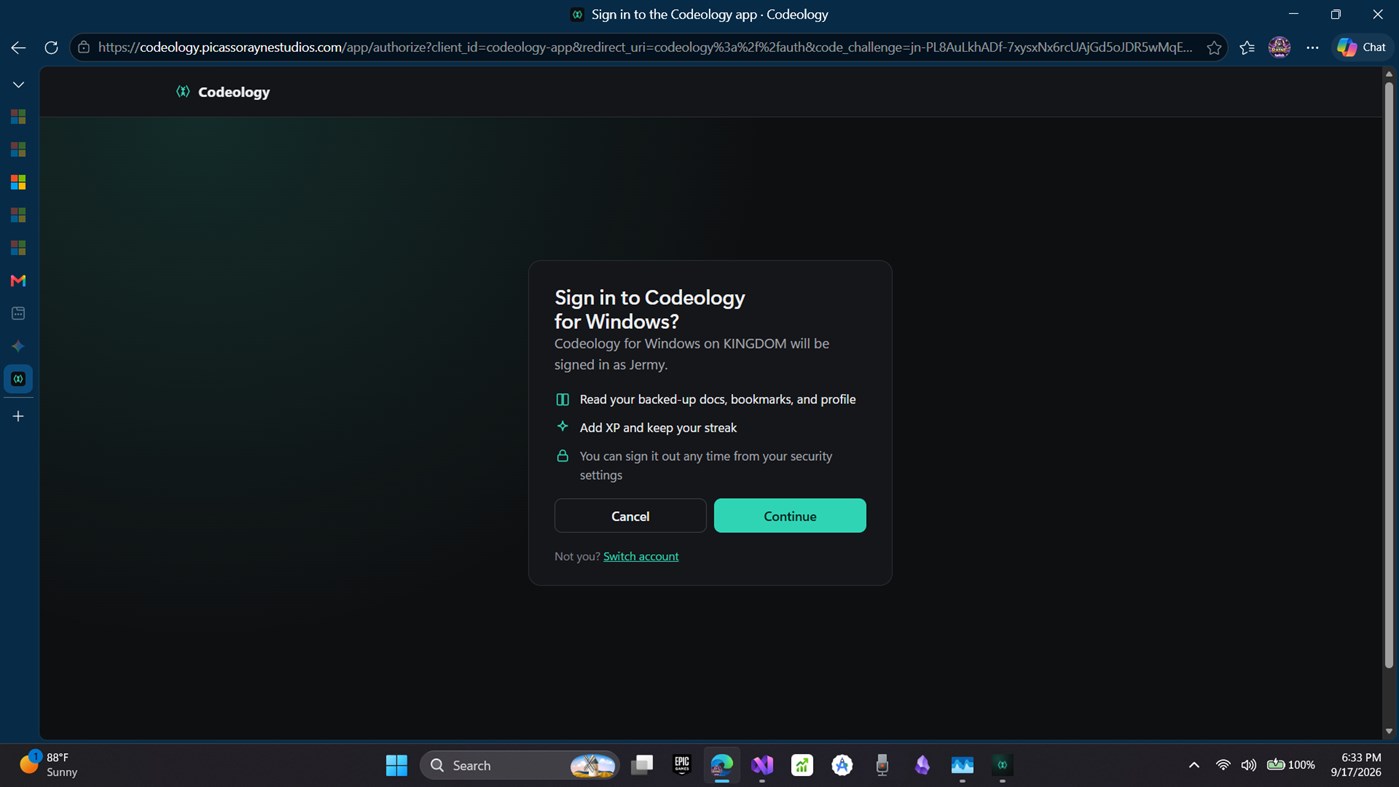The image size is (1399, 787).
Task: Switch to the brightly colored Microsoft tab
Action: click(x=18, y=182)
